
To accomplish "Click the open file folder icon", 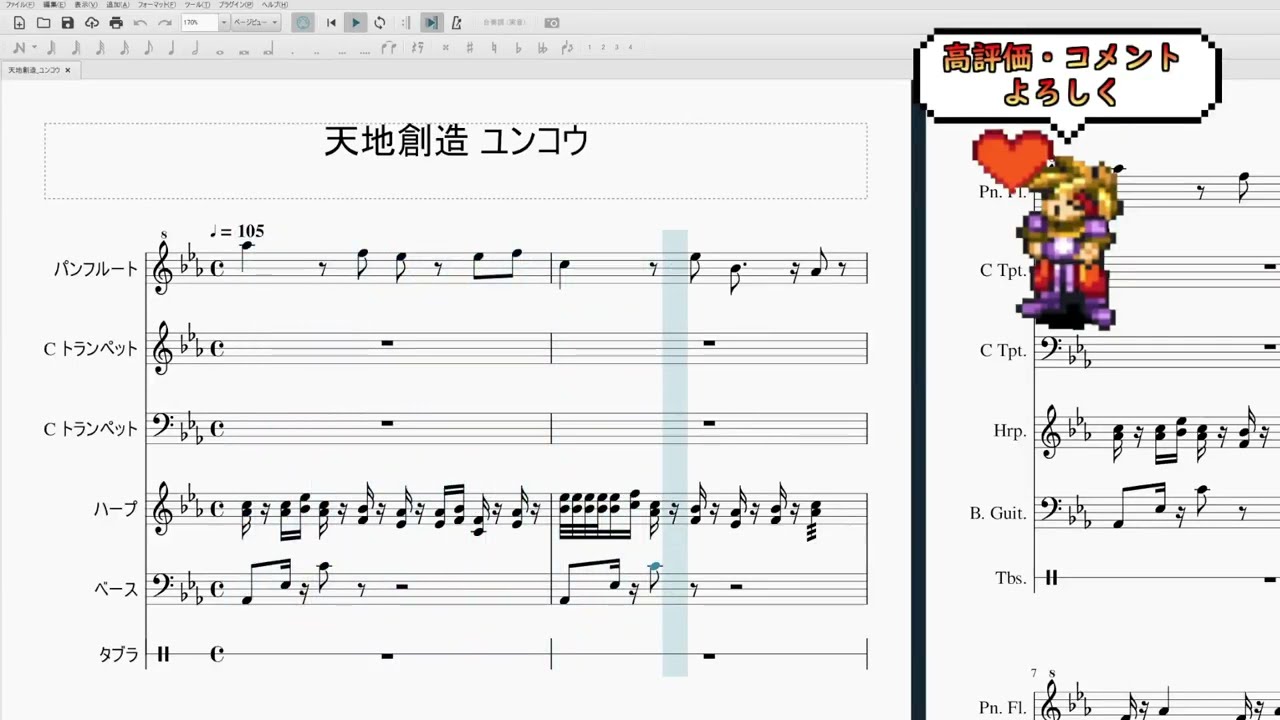I will click(x=43, y=23).
